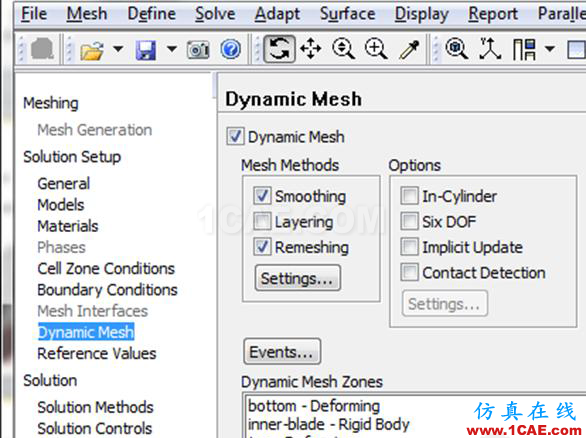Image resolution: width=586 pixels, height=438 pixels.
Task: Select the probe eyedropper tool
Action: coord(409,49)
